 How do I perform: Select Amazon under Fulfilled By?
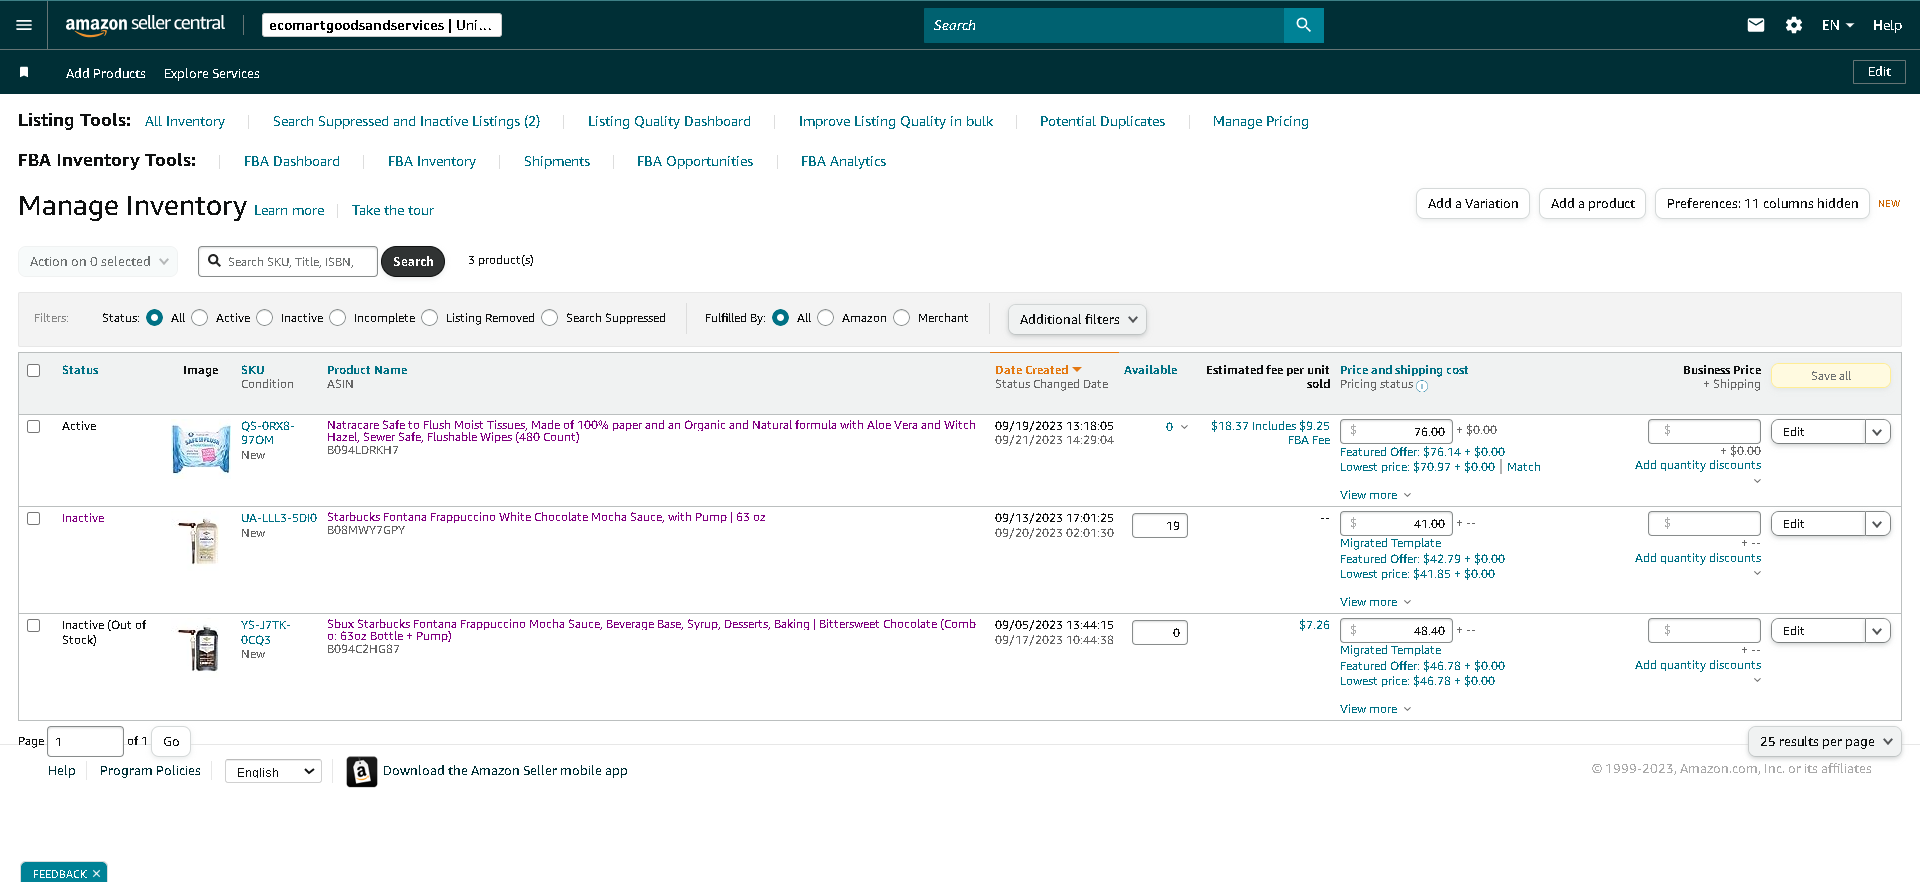(826, 318)
